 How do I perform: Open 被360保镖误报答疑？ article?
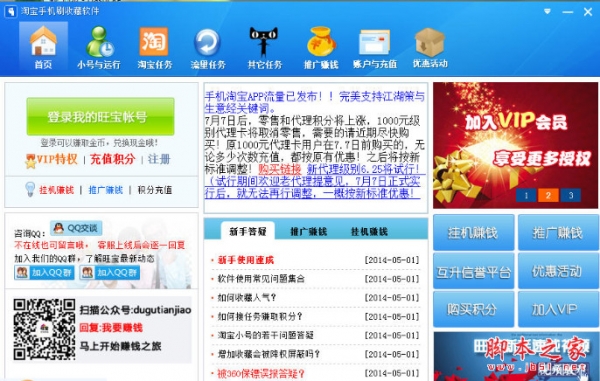click(261, 373)
